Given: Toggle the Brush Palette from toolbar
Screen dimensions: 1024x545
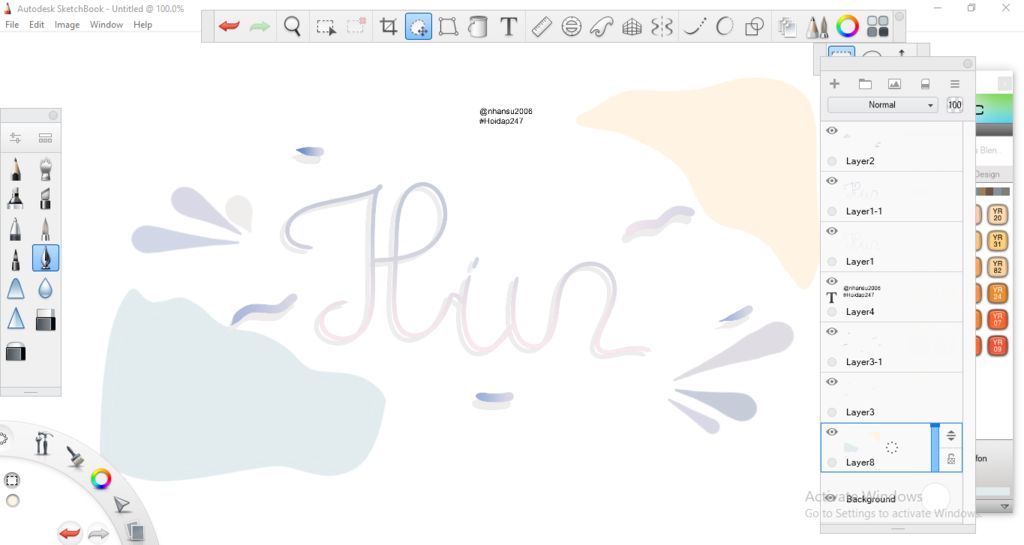Looking at the screenshot, I should (817, 26).
